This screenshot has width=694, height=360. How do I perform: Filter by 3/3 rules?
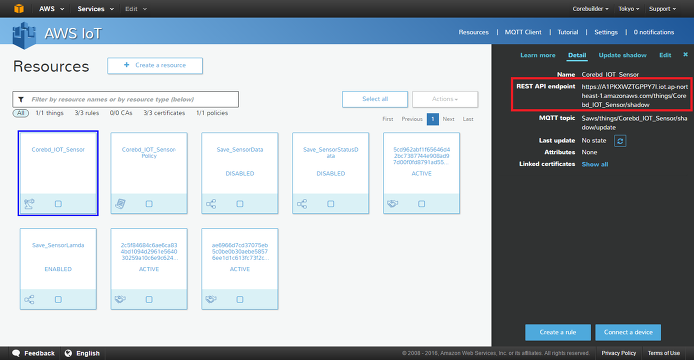(x=87, y=113)
